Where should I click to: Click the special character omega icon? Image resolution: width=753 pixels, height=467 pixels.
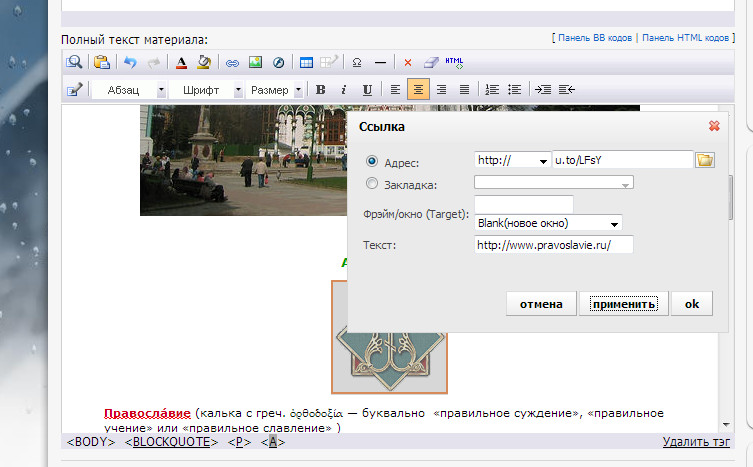coord(357,62)
